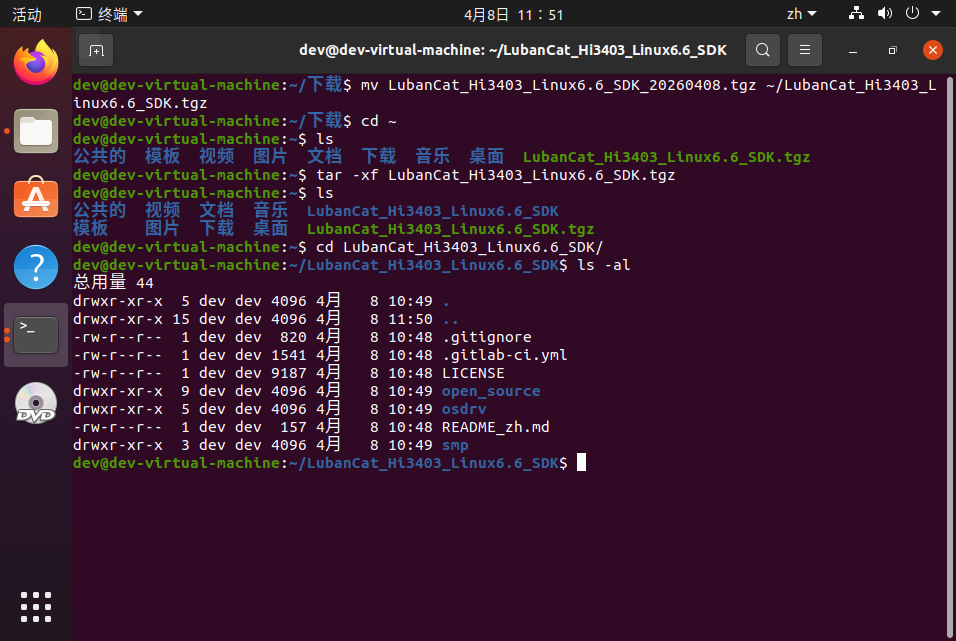Viewport: 956px width, 641px height.
Task: Click the network indicator in the top bar
Action: 855,14
